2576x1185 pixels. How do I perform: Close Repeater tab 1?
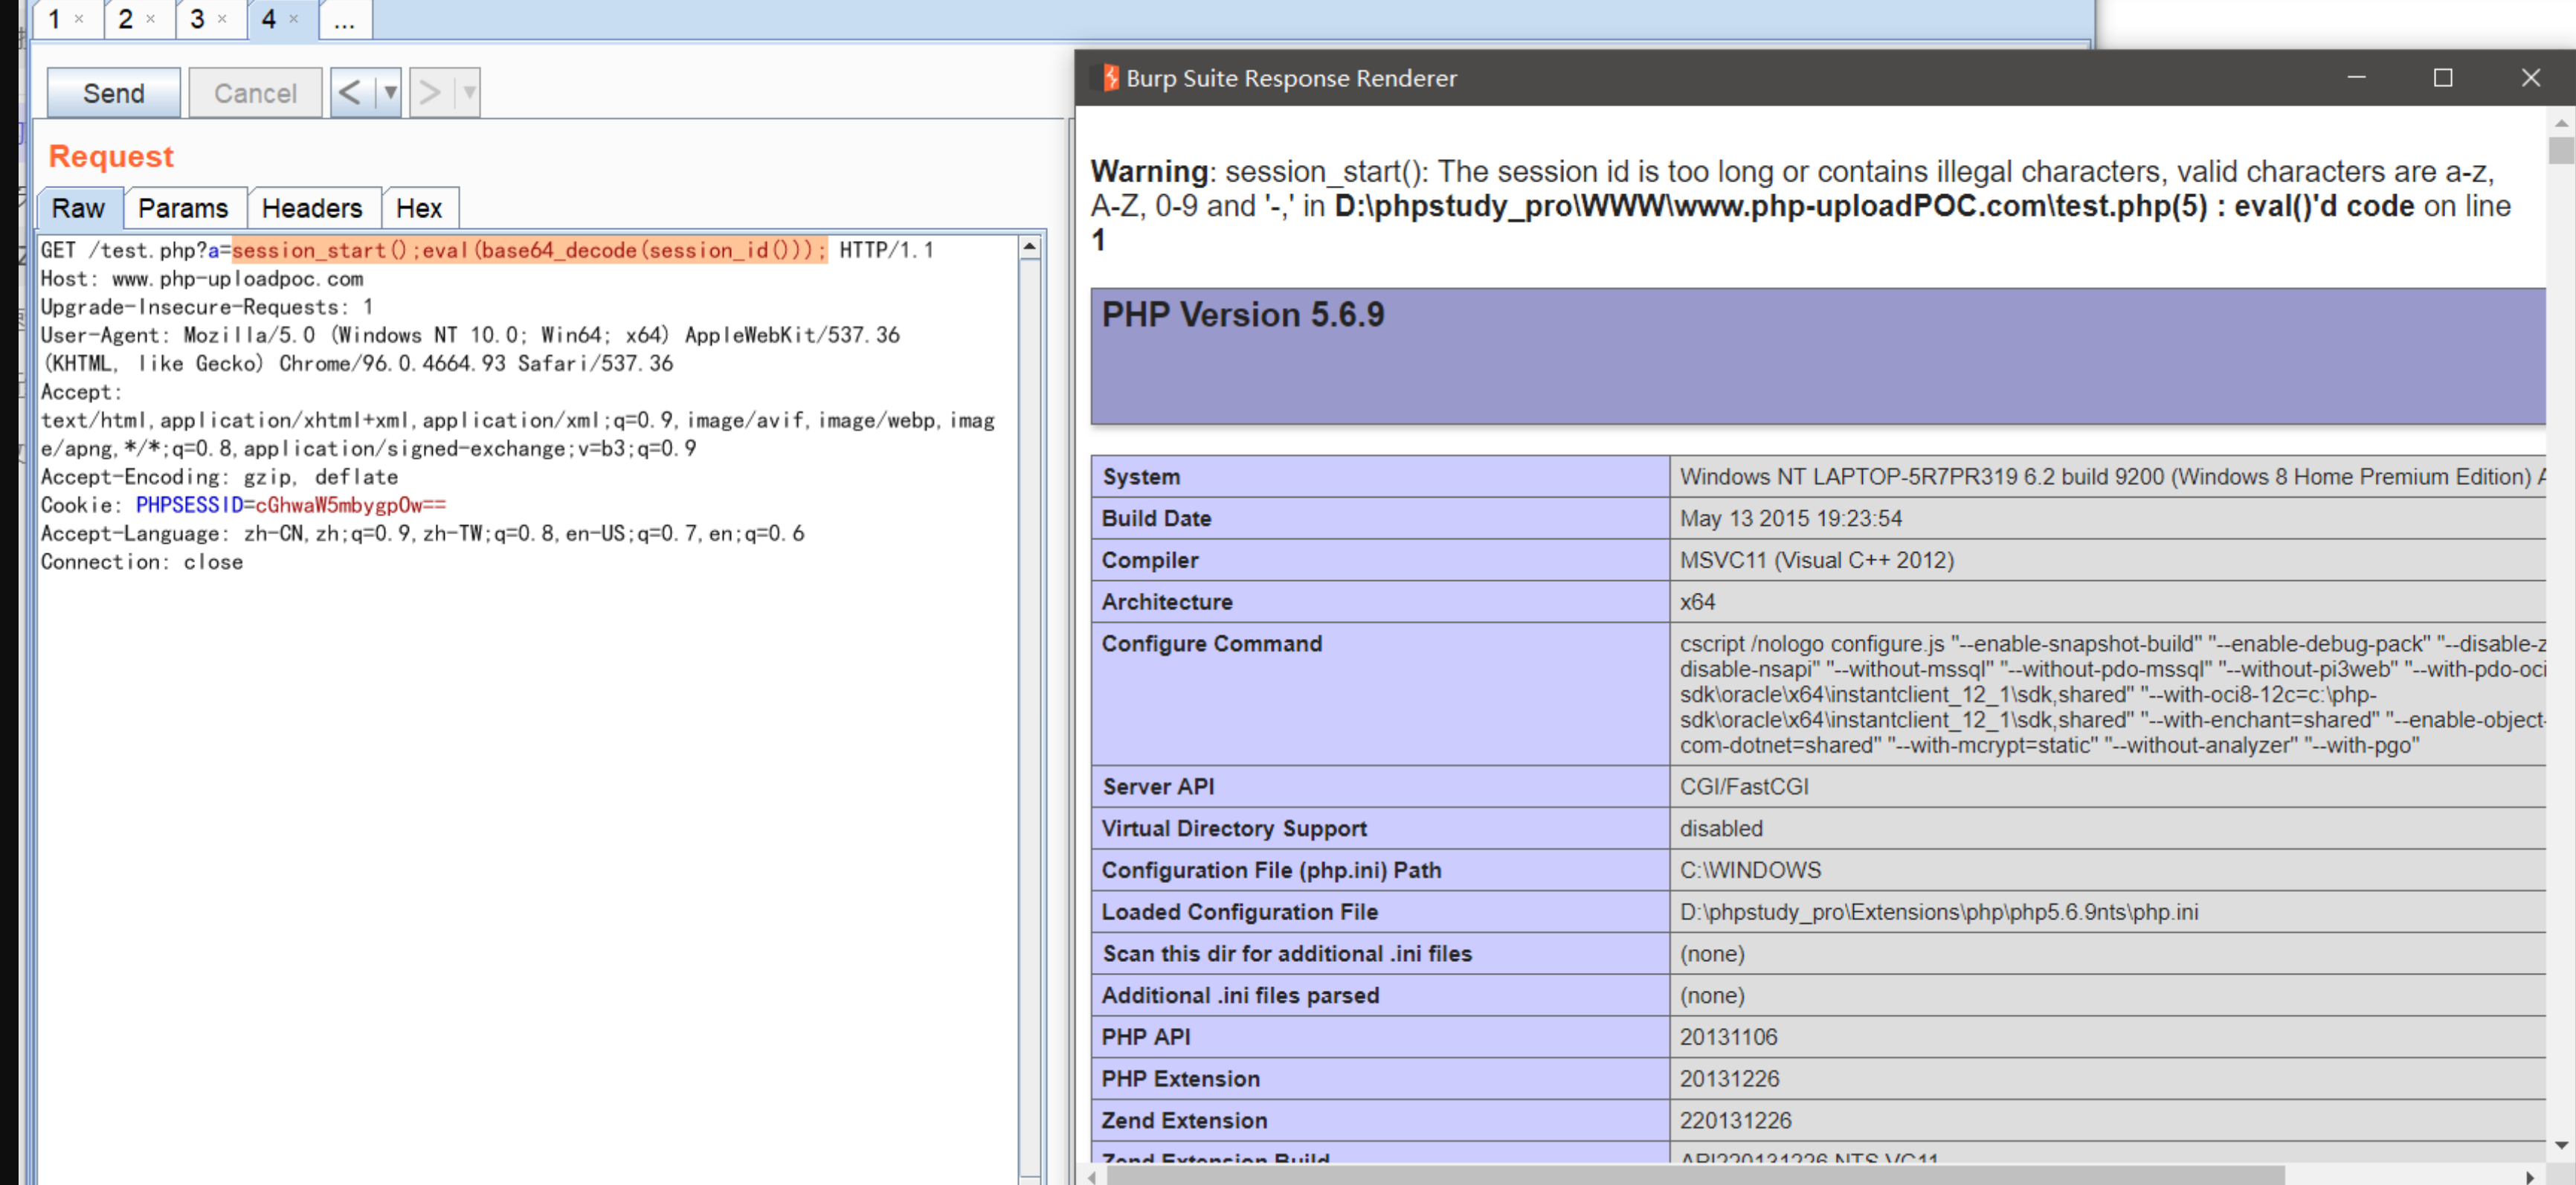pyautogui.click(x=79, y=19)
